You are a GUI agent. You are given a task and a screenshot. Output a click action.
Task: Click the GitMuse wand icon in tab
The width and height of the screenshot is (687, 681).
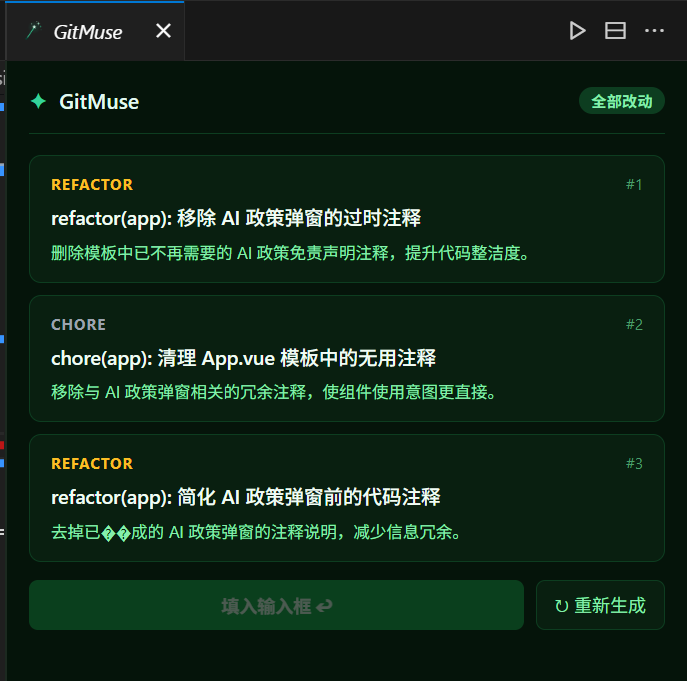pyautogui.click(x=34, y=31)
